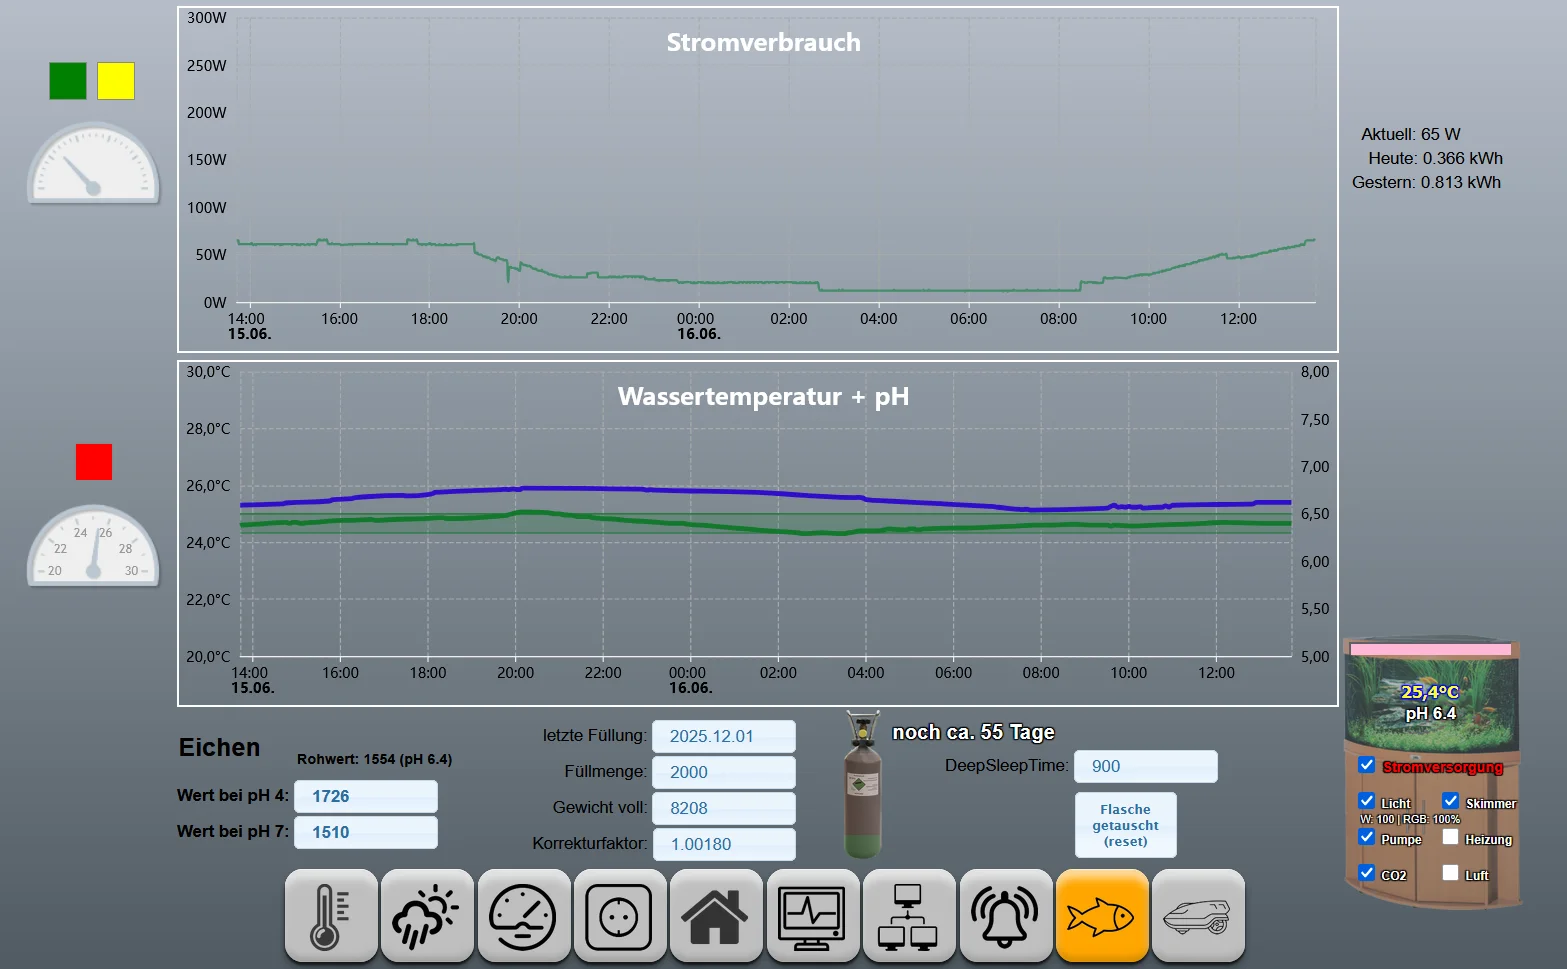Select the gauge meter navigation icon

click(x=524, y=915)
